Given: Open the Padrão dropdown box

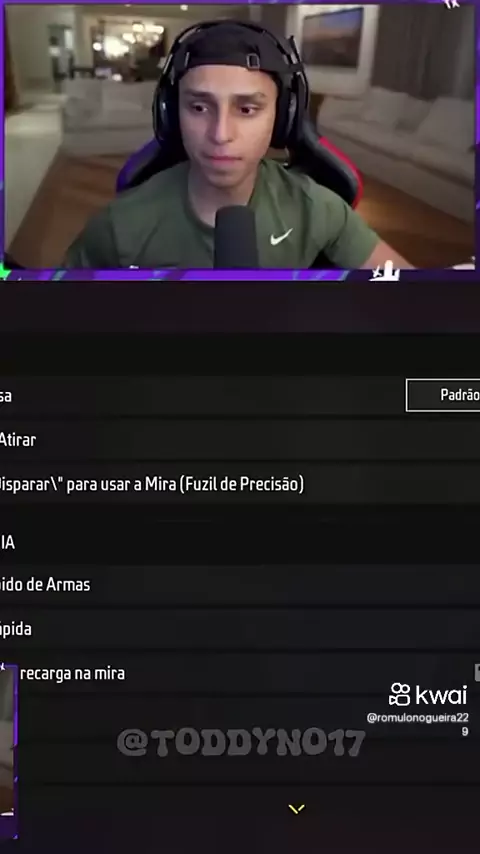Looking at the screenshot, I should click(x=443, y=395).
